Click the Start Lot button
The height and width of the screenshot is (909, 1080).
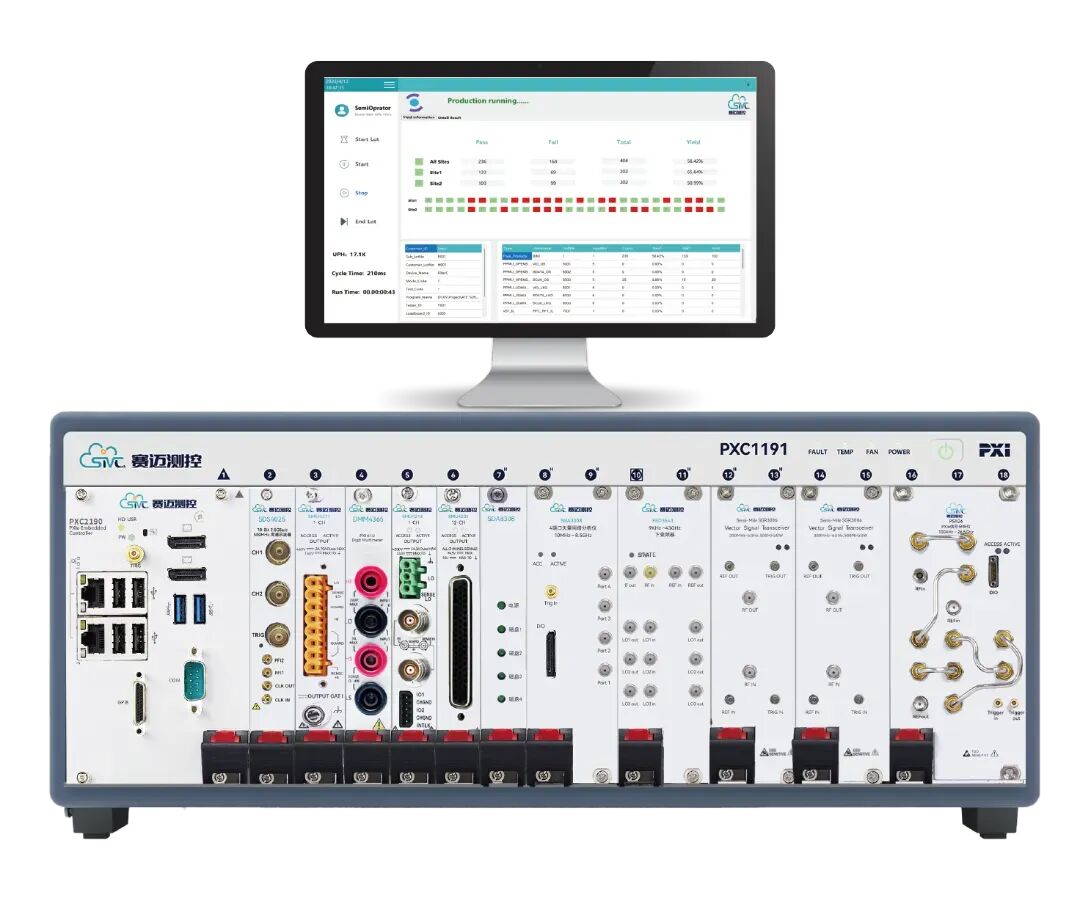point(360,139)
